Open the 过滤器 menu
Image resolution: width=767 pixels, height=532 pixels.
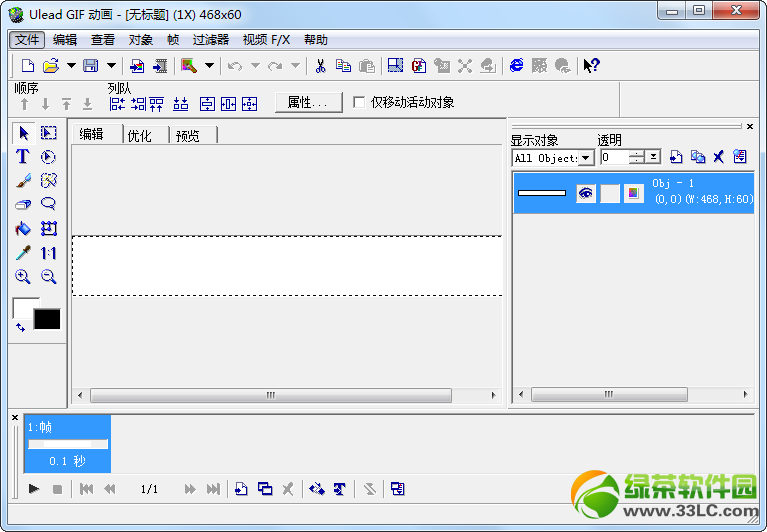point(211,40)
